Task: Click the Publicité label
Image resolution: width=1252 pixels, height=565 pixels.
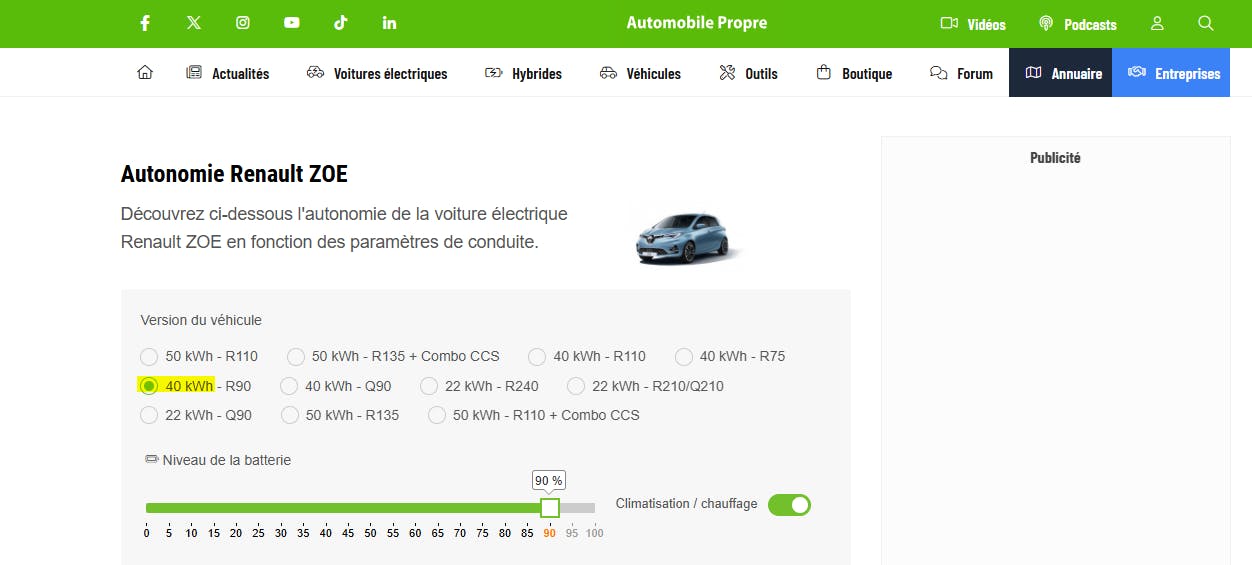Action: (1055, 157)
